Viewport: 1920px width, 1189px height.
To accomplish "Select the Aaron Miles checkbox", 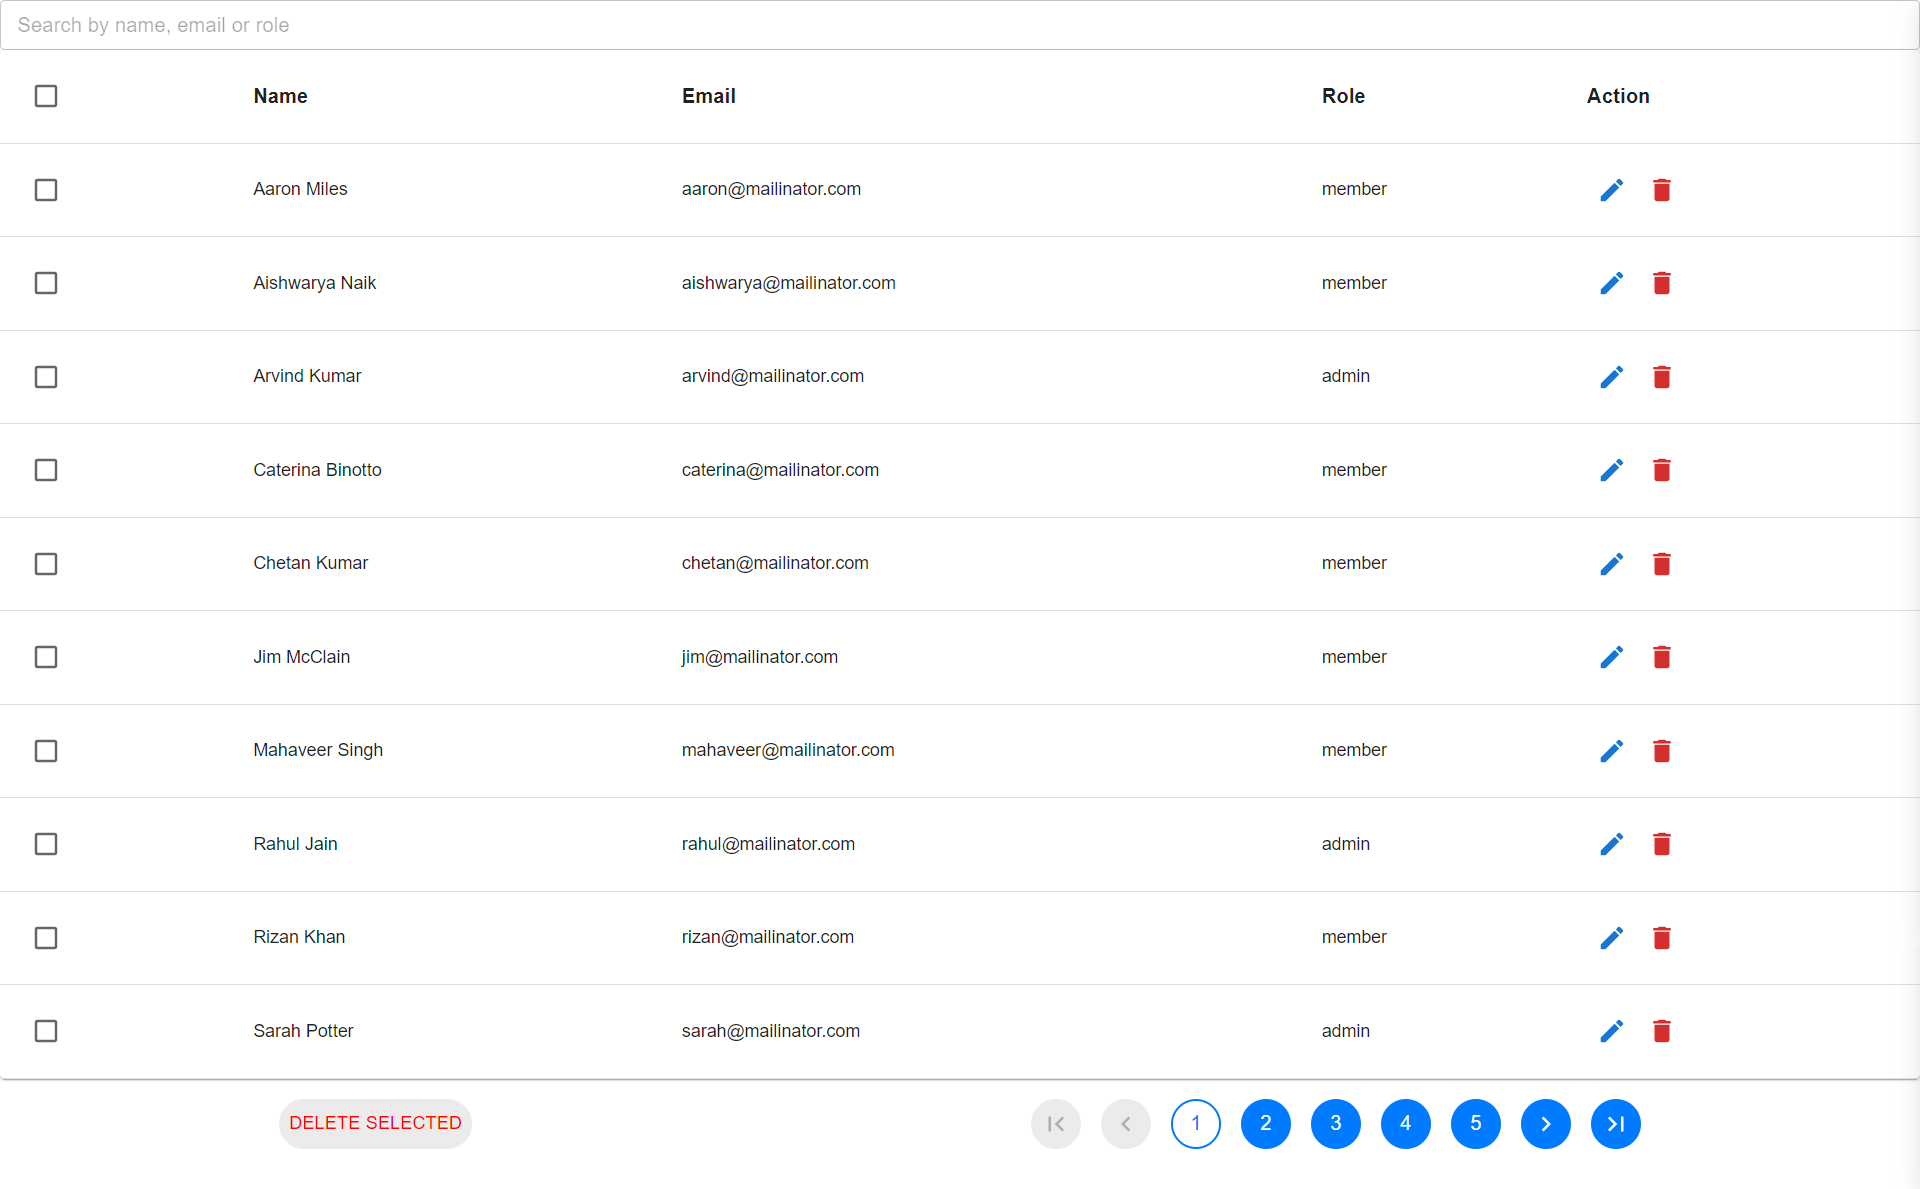I will click(46, 190).
